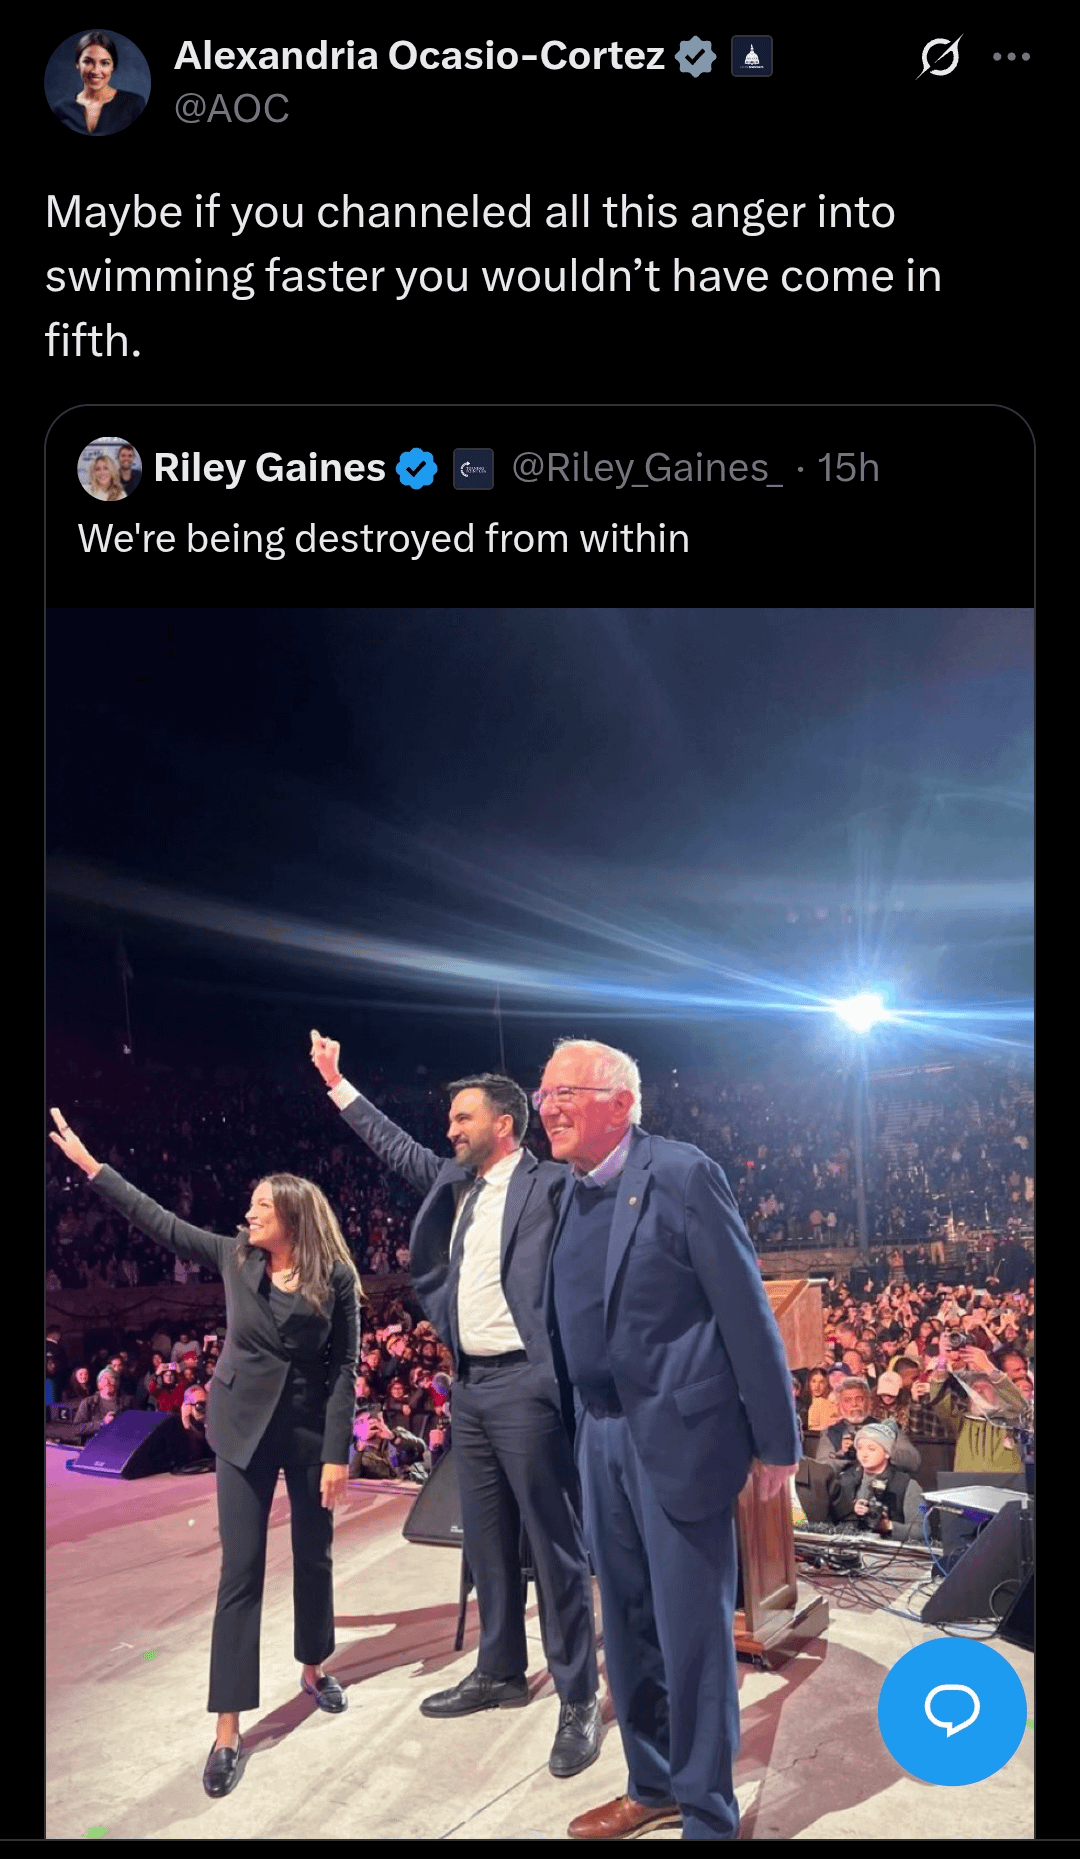The height and width of the screenshot is (1859, 1080).
Task: Click the @AOC handle
Action: tap(232, 108)
